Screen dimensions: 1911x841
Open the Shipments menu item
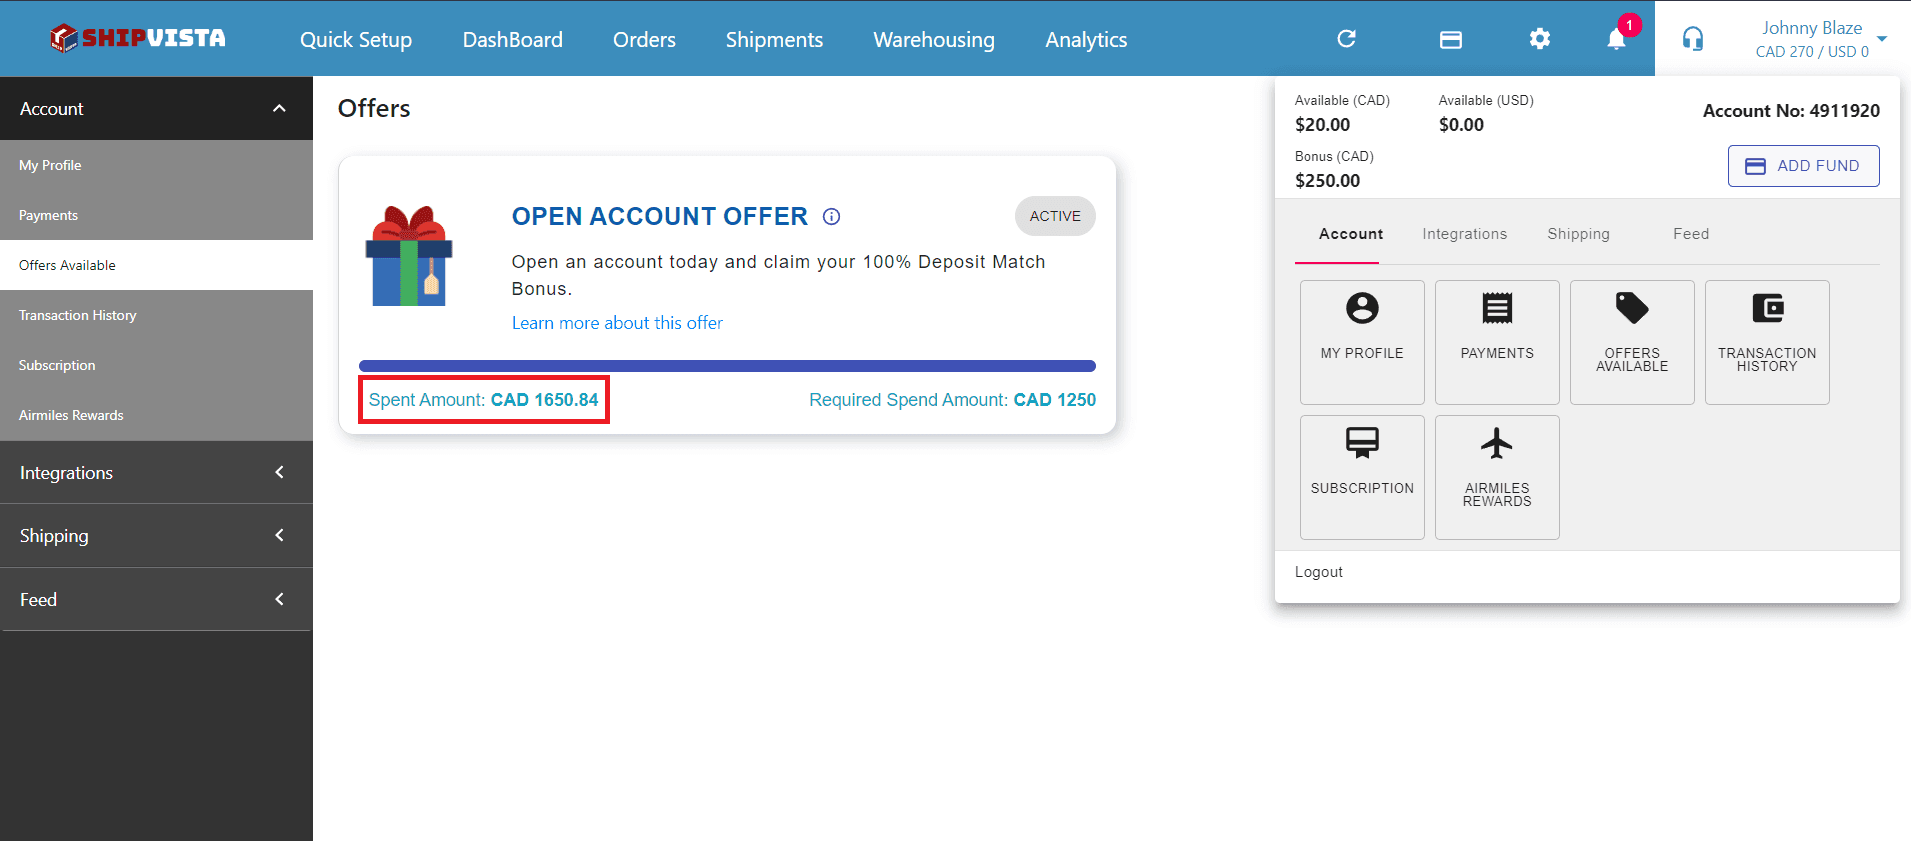point(774,39)
